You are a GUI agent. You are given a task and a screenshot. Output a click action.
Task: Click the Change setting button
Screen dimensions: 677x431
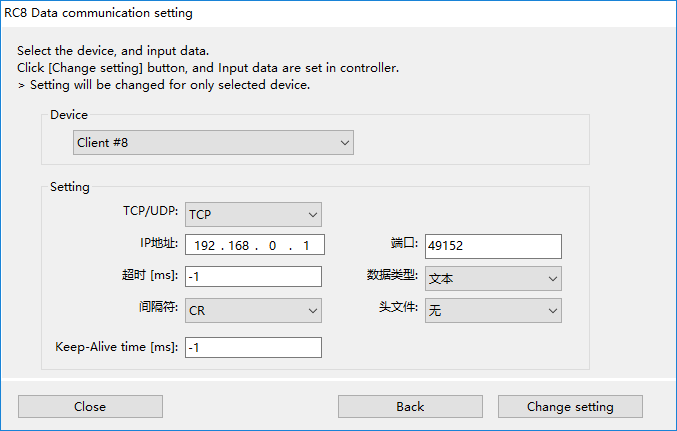(x=570, y=406)
